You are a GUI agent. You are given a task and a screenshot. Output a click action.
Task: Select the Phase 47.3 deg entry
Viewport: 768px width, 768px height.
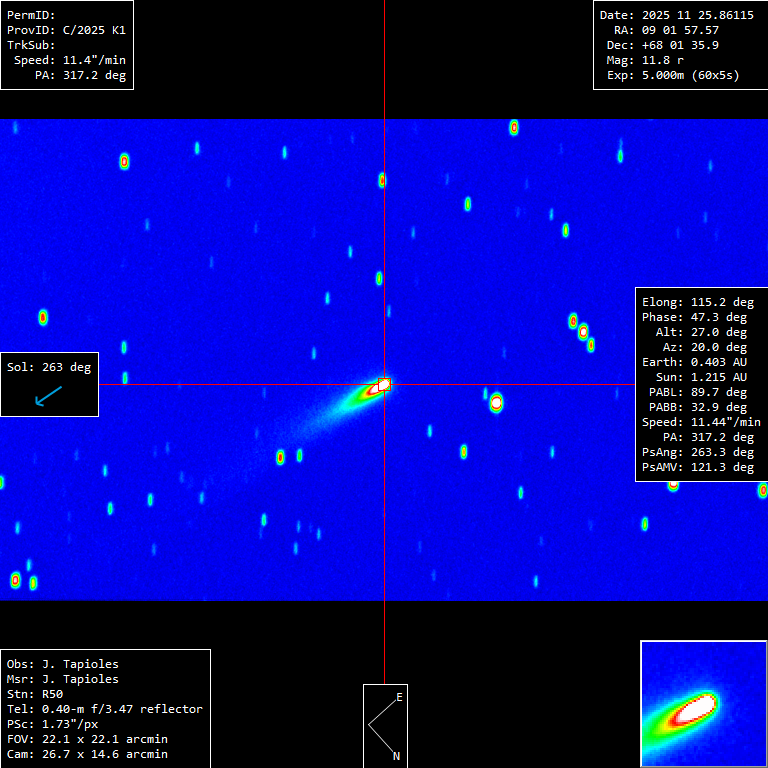(x=698, y=317)
